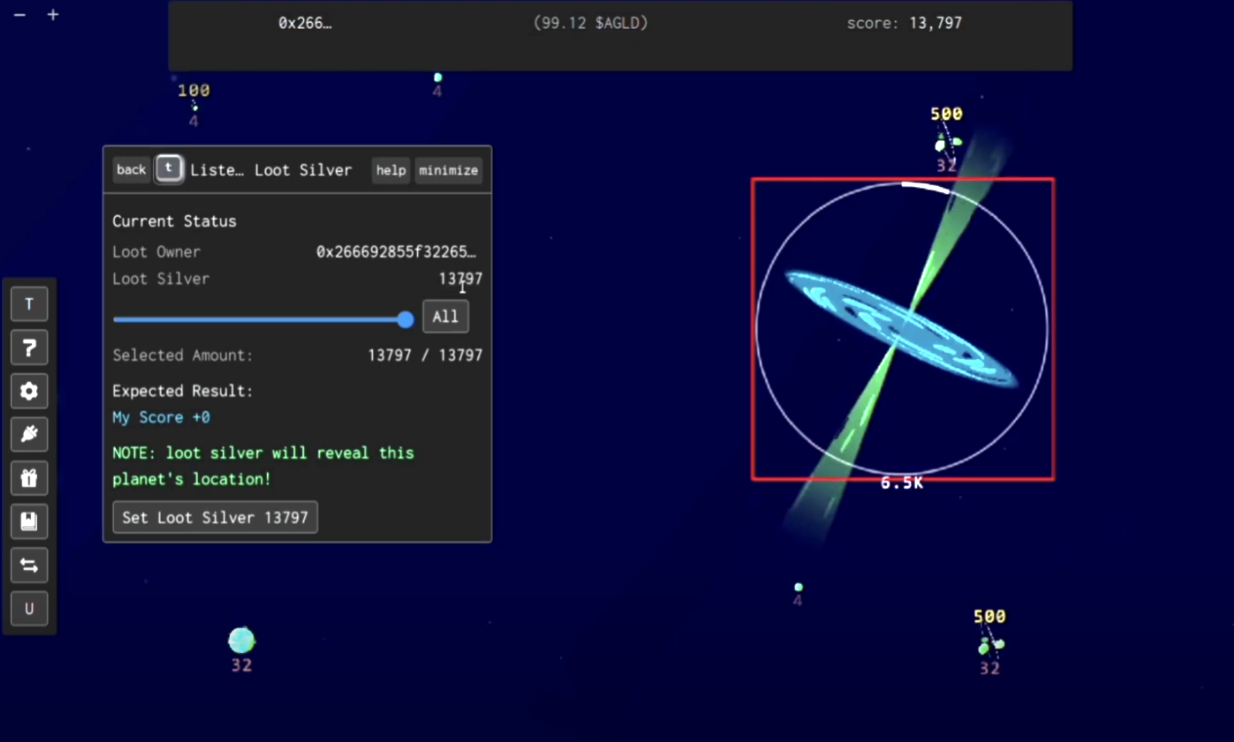Minimize the Loot Silver panel
This screenshot has width=1234, height=742.
[448, 171]
